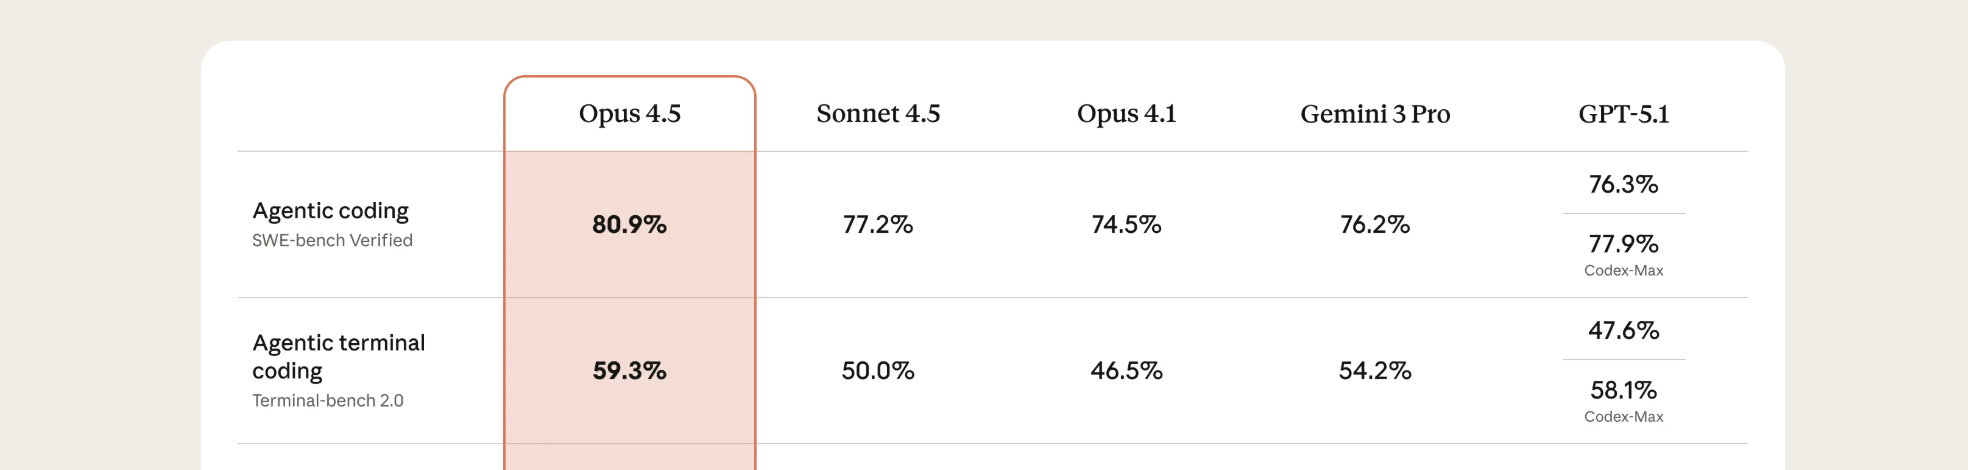Select the 77.2% Sonnet 4.5 score
Viewport: 1968px width, 470px height.
coord(878,225)
